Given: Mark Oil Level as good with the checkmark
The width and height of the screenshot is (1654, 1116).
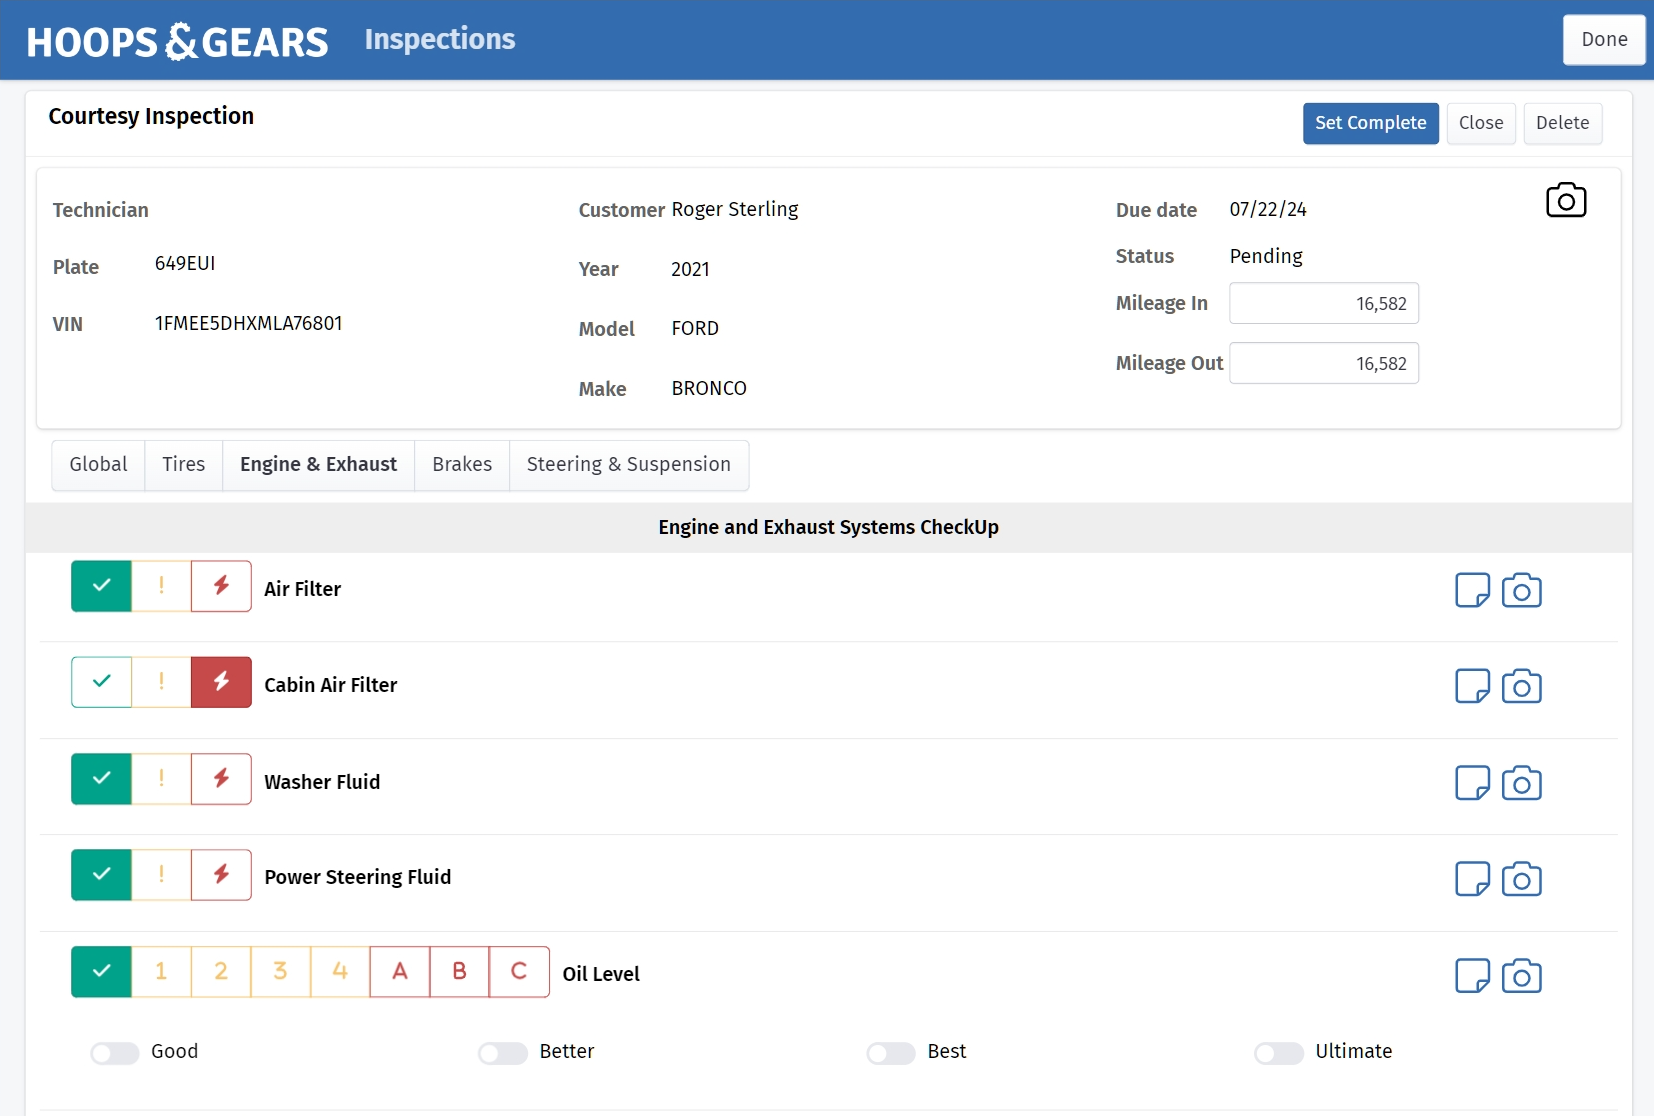Looking at the screenshot, I should [x=101, y=972].
